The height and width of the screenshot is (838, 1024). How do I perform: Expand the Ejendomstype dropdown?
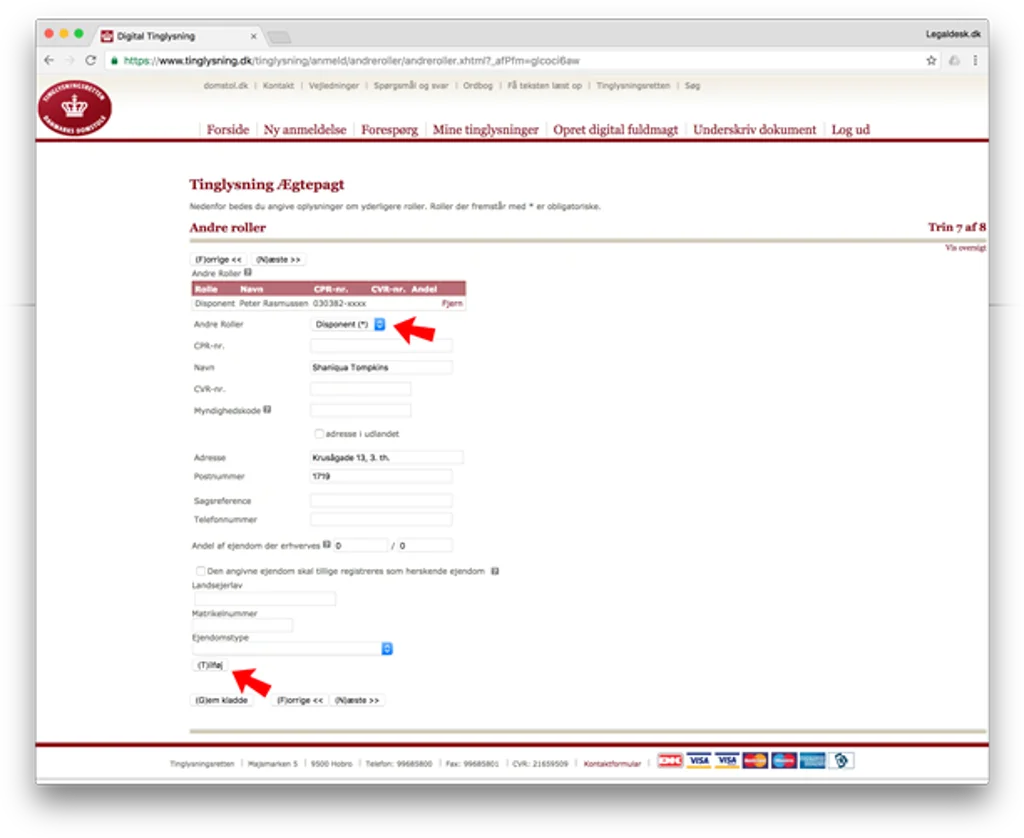click(x=293, y=649)
